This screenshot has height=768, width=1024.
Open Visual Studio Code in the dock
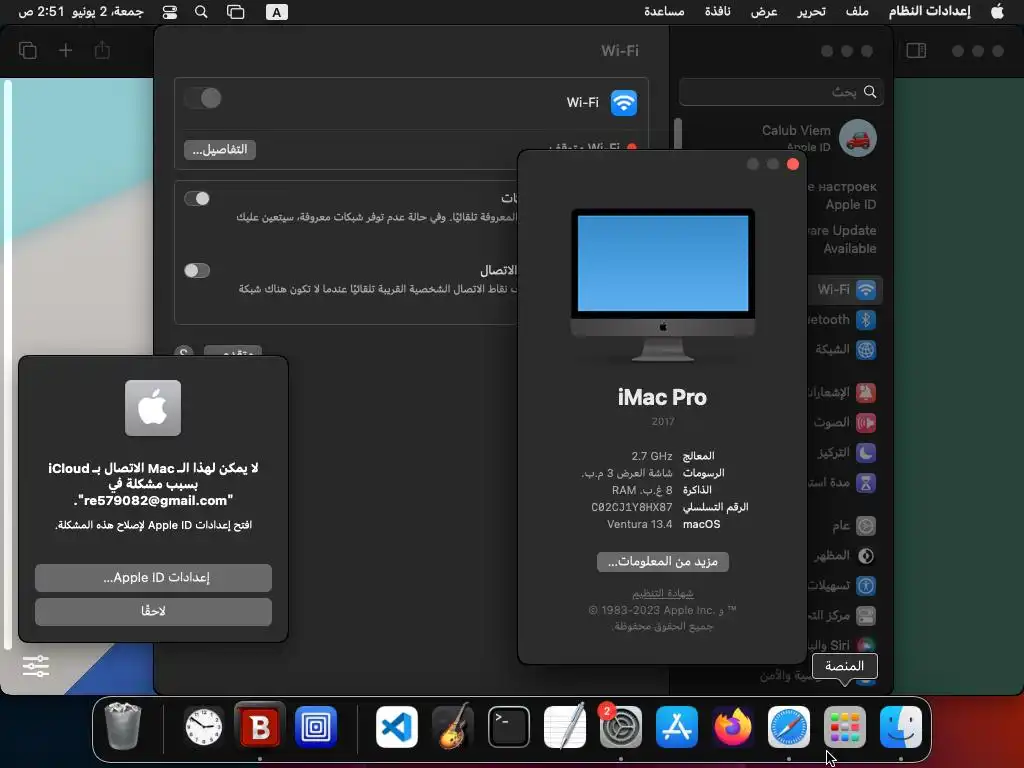396,727
